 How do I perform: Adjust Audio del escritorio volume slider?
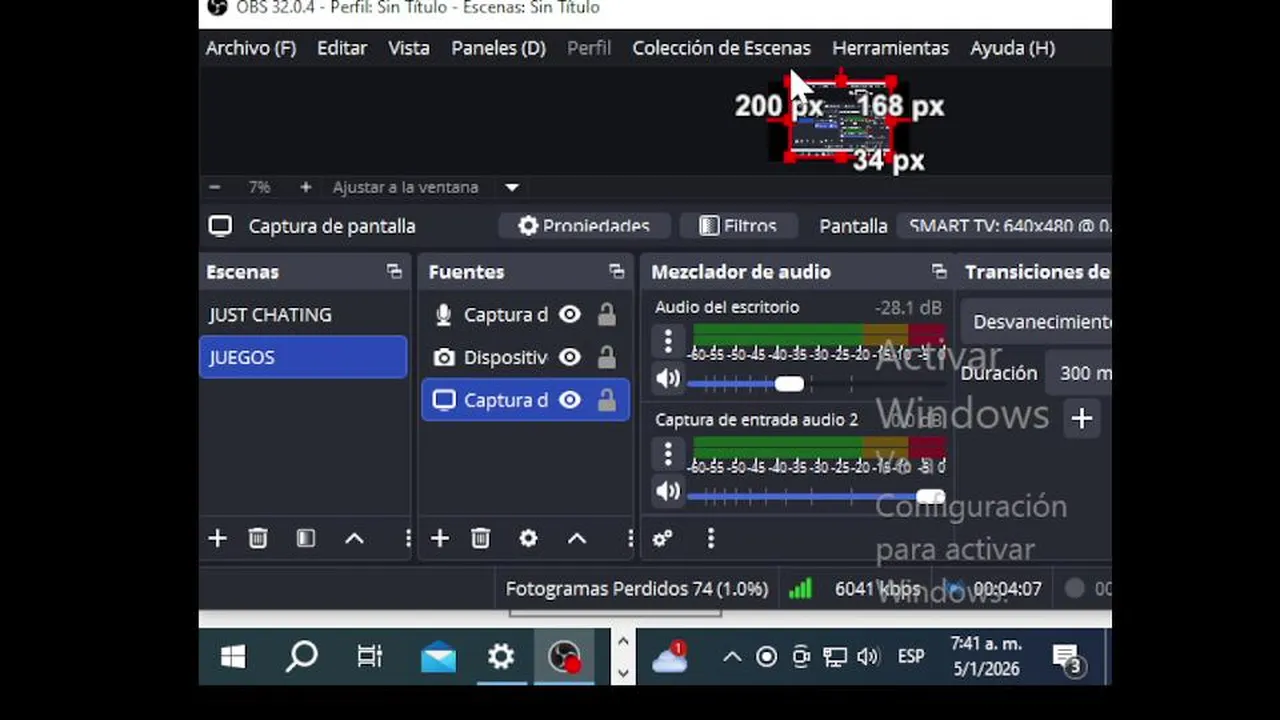[x=789, y=384]
